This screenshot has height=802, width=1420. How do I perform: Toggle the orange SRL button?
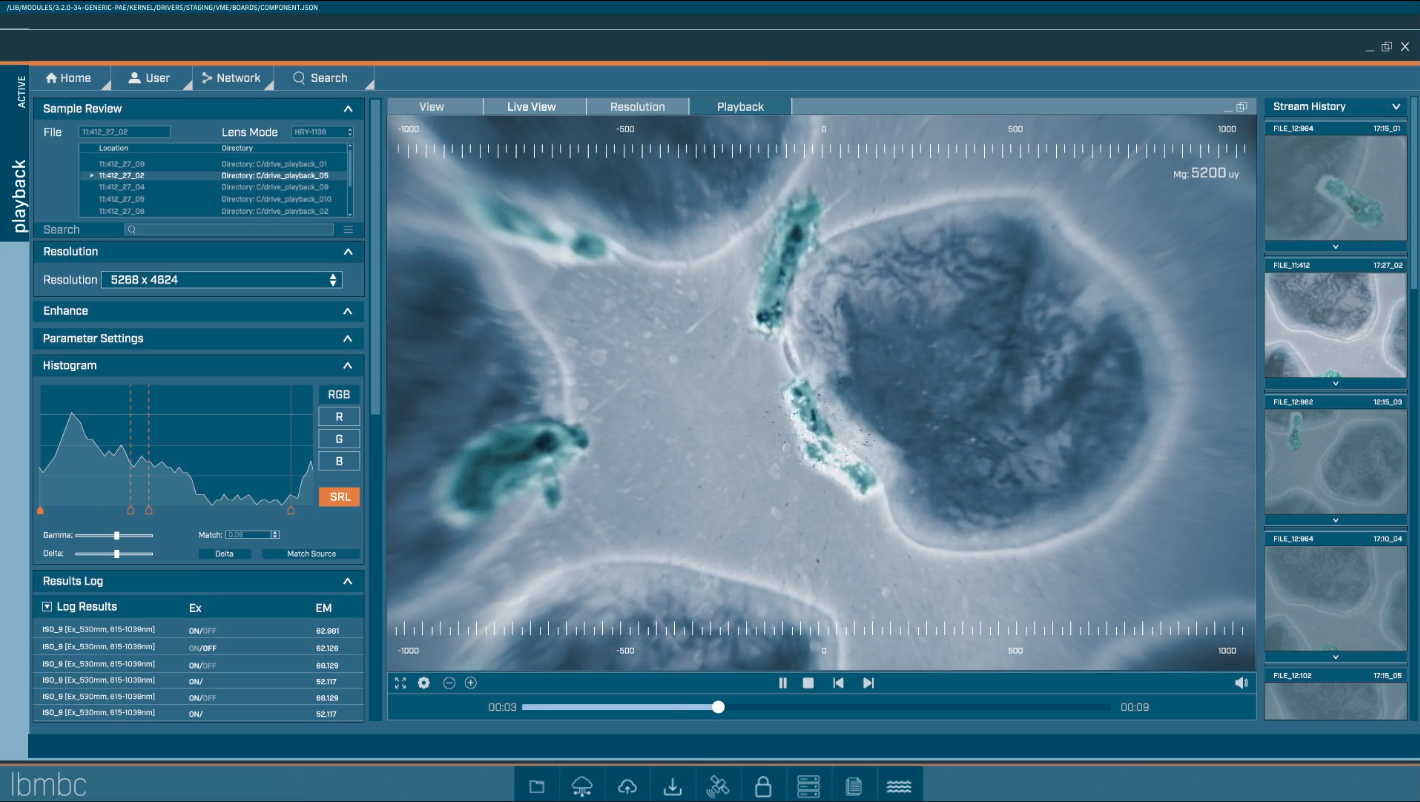point(339,497)
